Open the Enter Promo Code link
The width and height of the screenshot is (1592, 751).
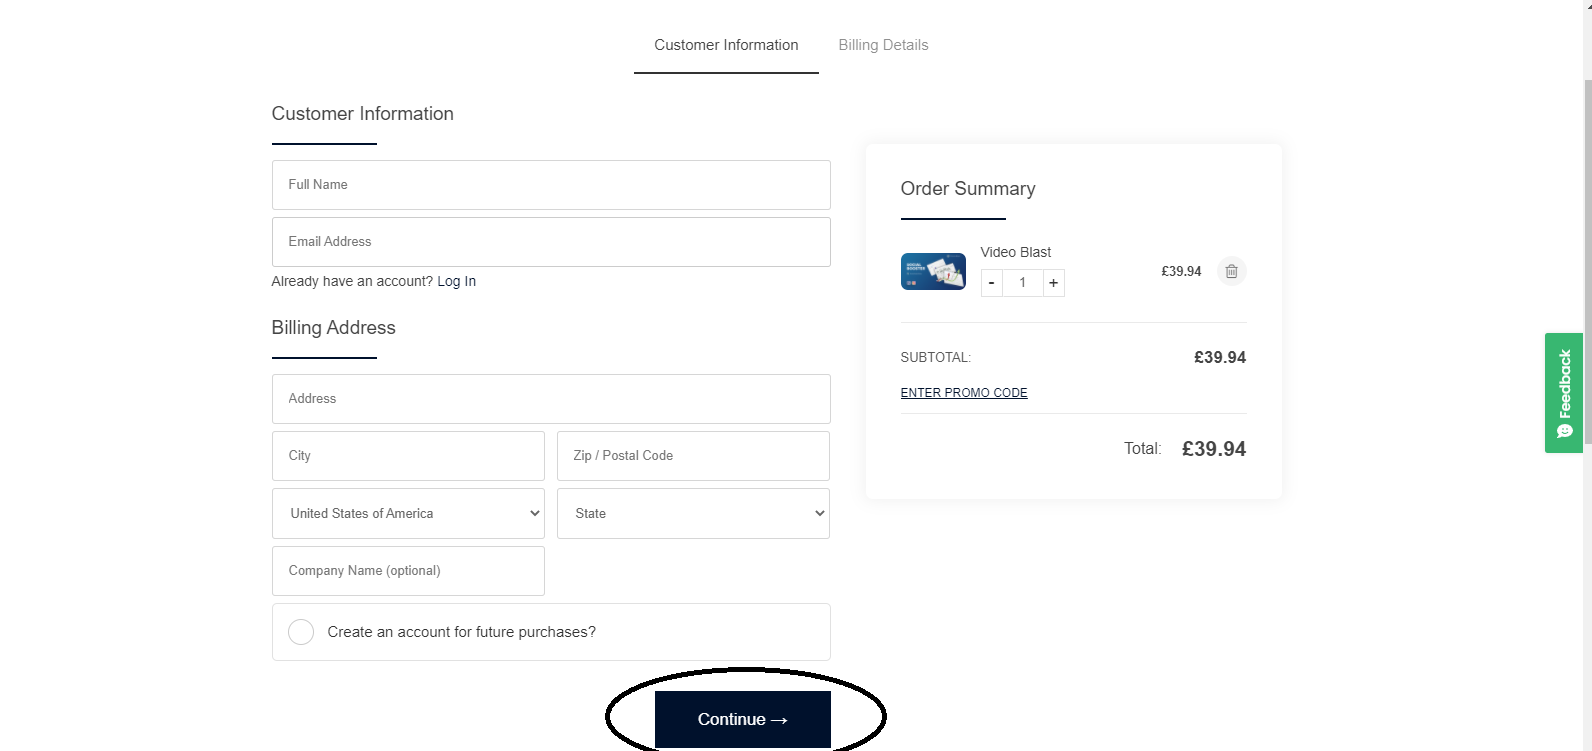point(964,393)
